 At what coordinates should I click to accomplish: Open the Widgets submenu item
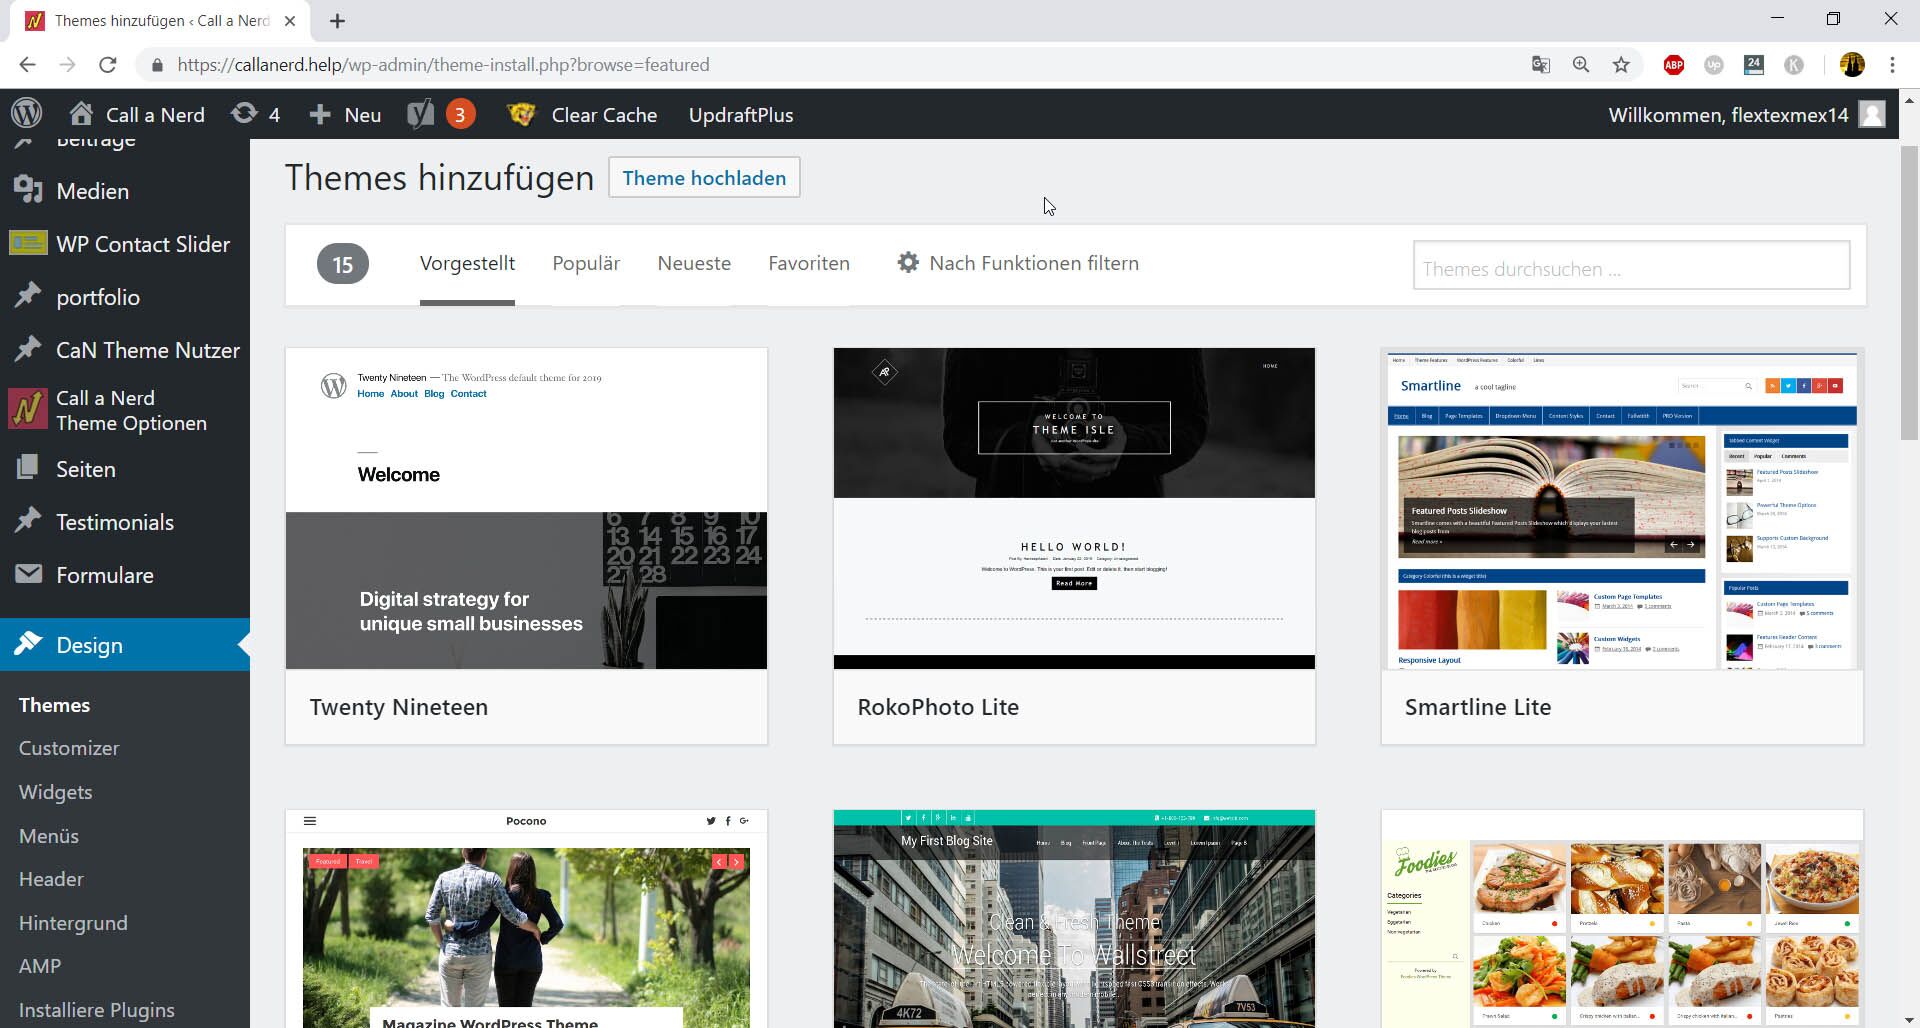click(56, 792)
